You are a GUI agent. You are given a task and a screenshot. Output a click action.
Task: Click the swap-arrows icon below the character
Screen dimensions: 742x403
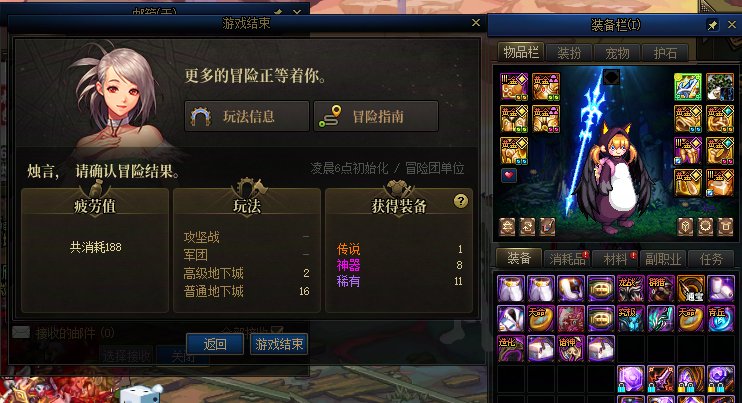click(527, 227)
